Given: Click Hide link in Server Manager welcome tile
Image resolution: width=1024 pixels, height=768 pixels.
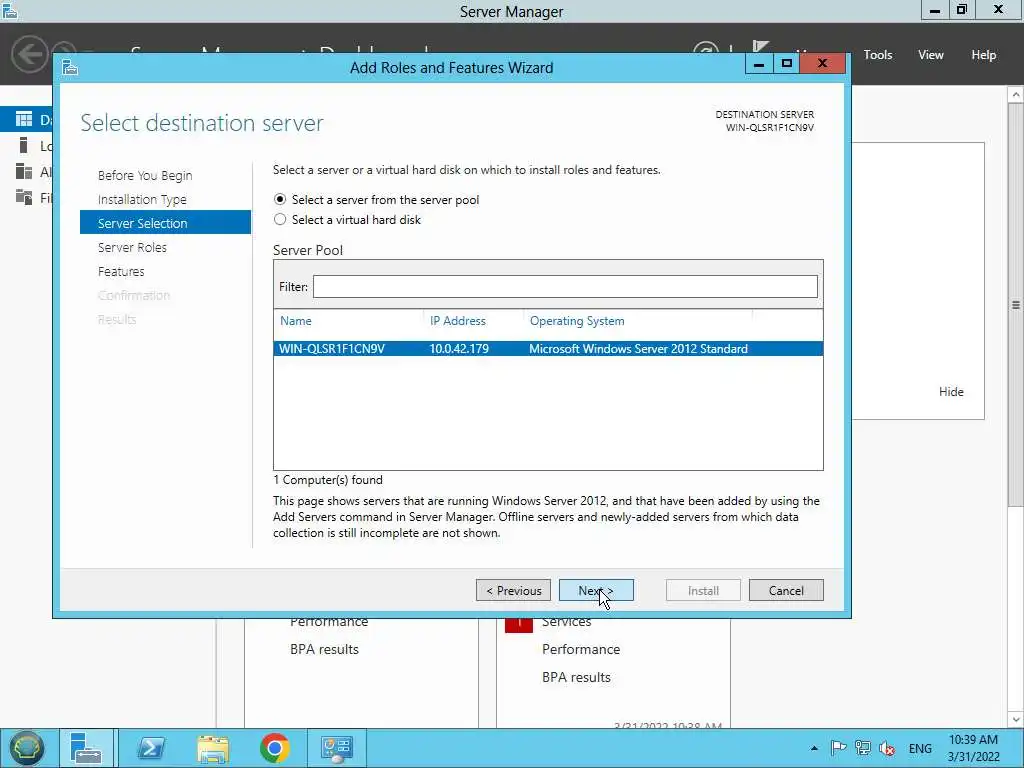Looking at the screenshot, I should (951, 392).
